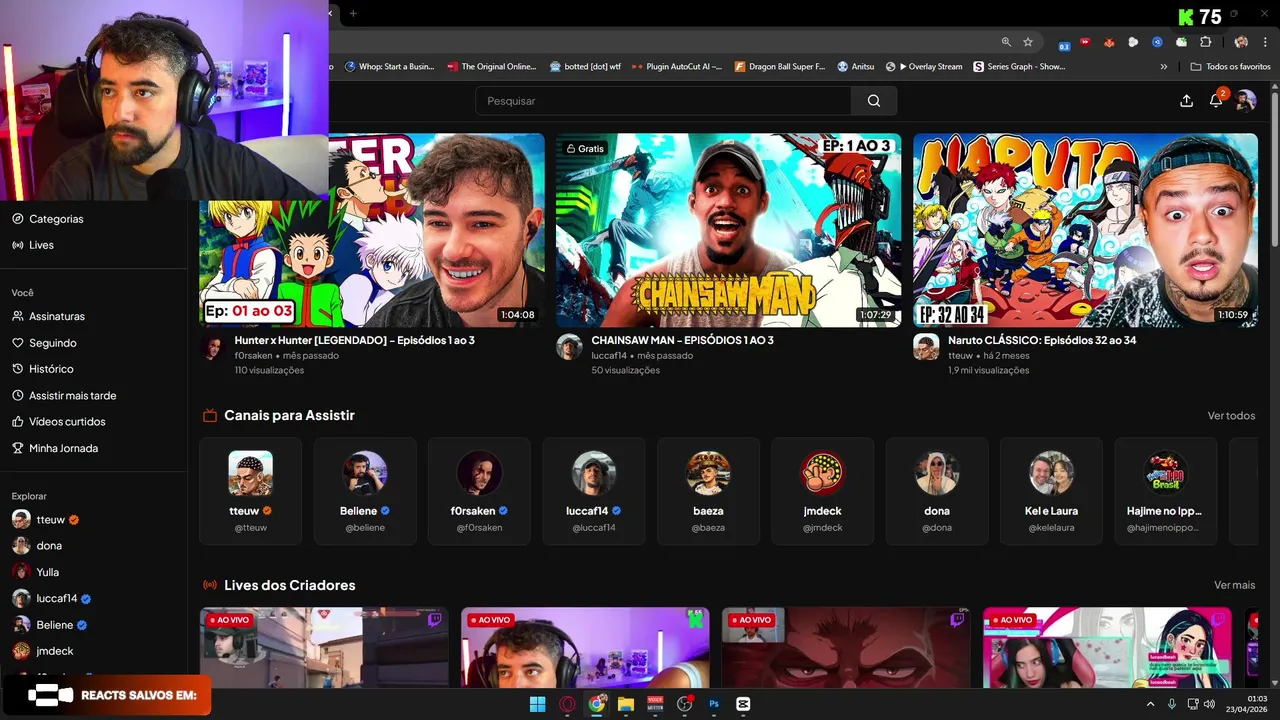Click the Chrome profile picture in the toolbar
The height and width of the screenshot is (720, 1280).
click(1241, 42)
